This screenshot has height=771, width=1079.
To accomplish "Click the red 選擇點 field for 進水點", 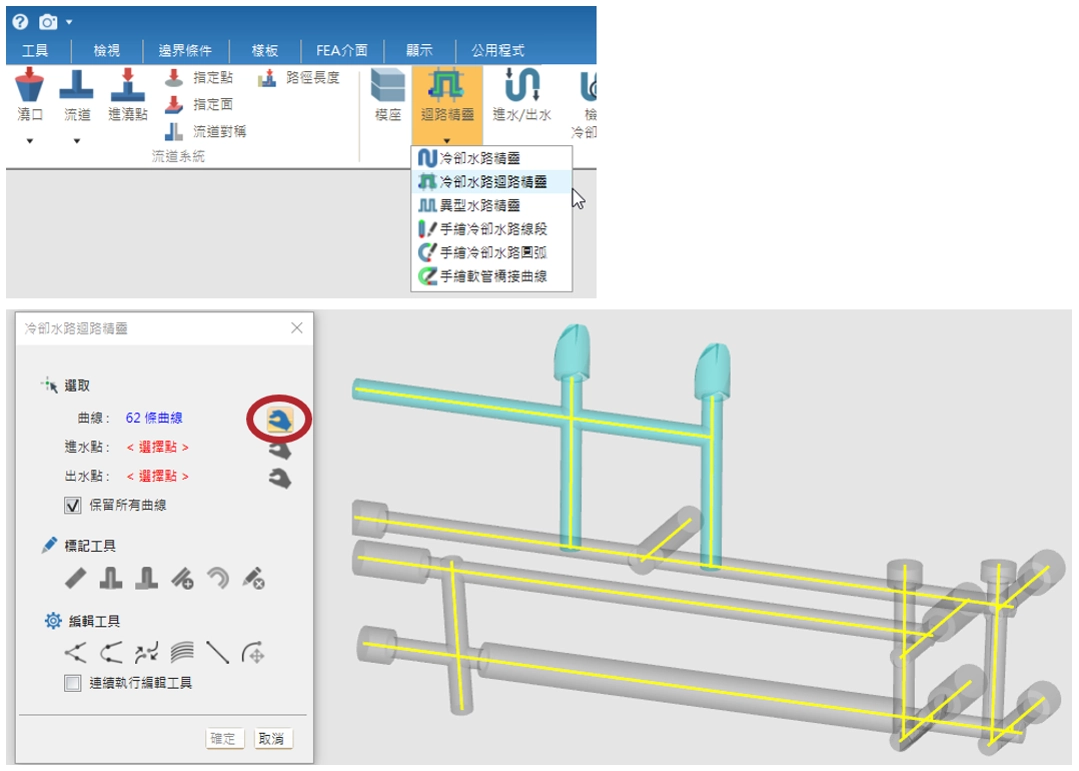I will pyautogui.click(x=157, y=447).
